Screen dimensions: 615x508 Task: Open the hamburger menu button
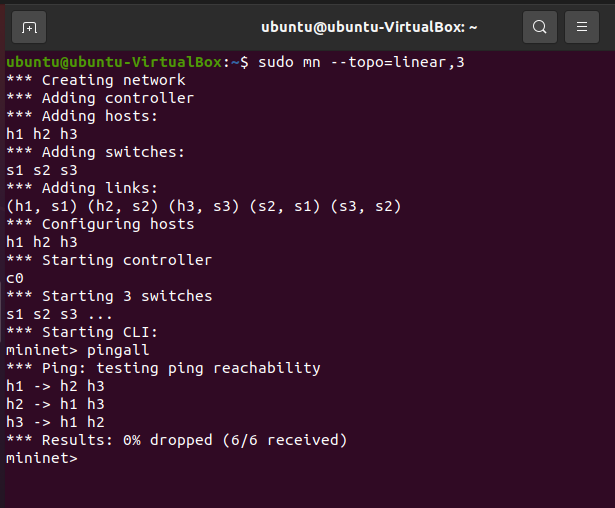[581, 27]
